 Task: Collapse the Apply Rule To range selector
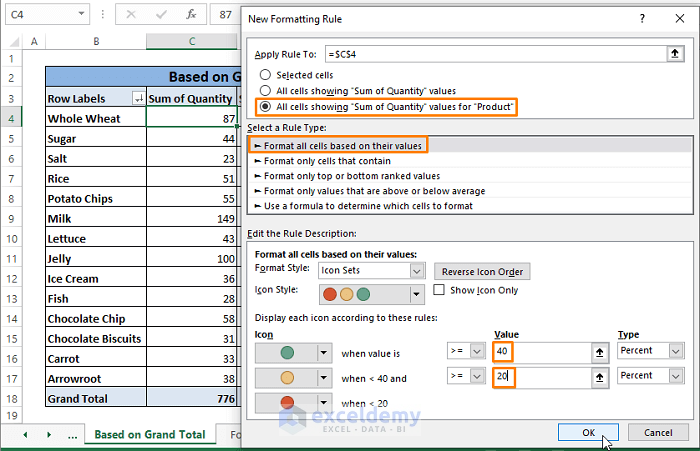tap(675, 54)
